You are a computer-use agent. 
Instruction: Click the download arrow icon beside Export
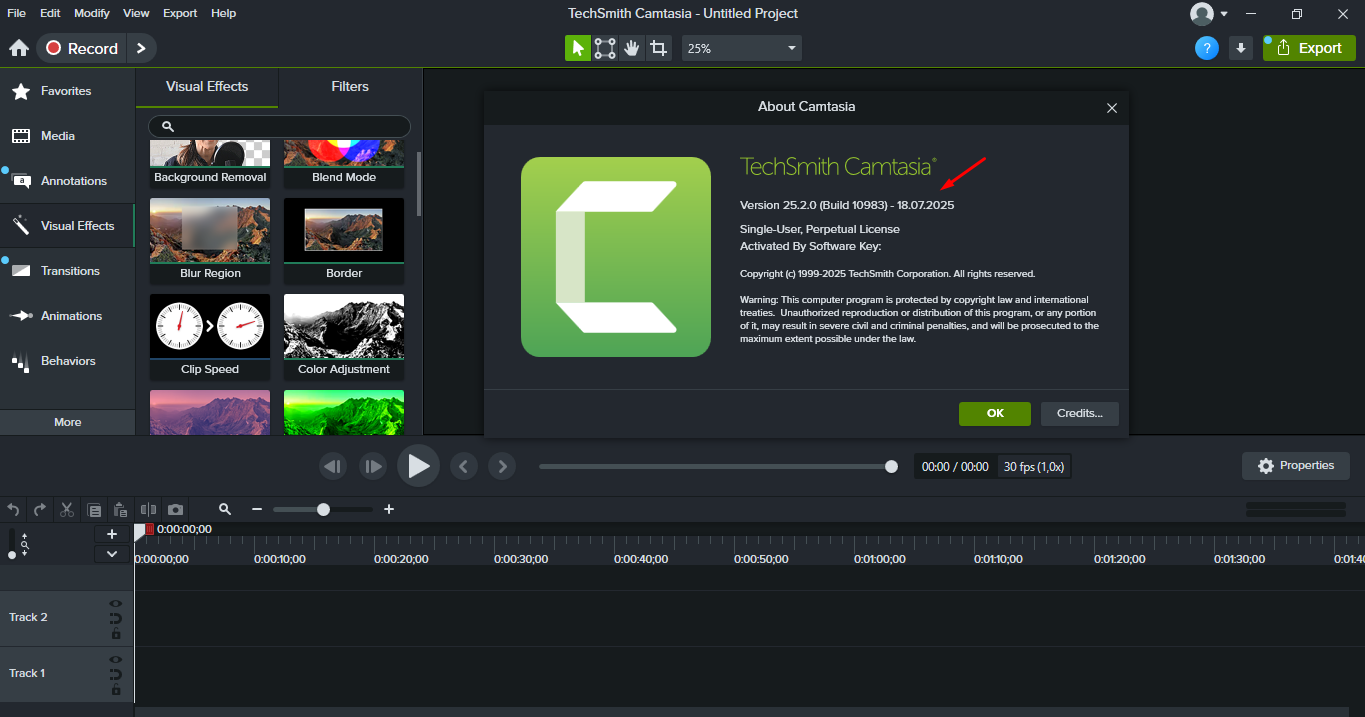[1241, 48]
